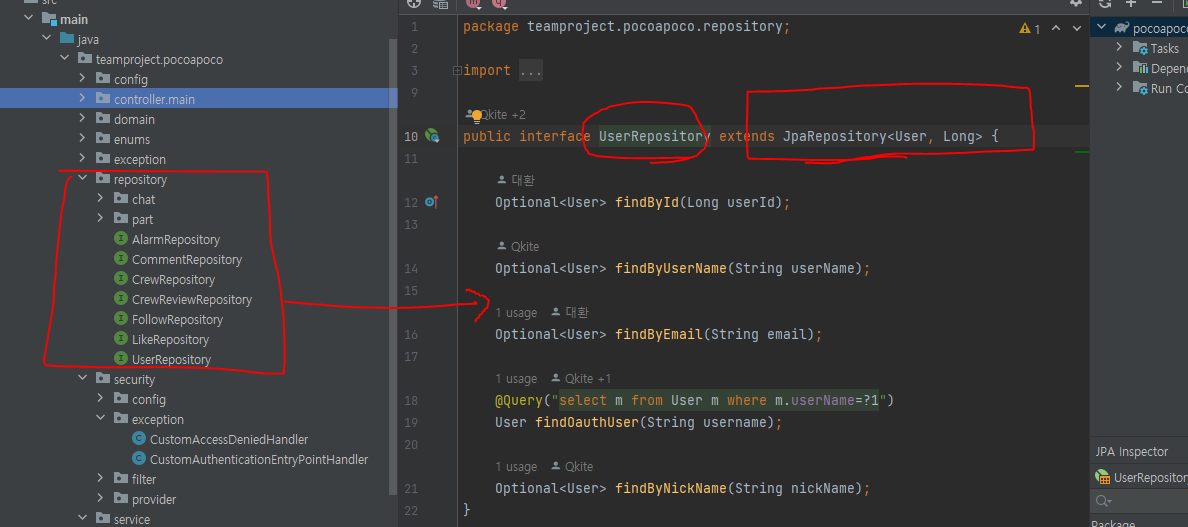The width and height of the screenshot is (1188, 527).
Task: Click the AlarmRepository interface icon
Action: [x=120, y=239]
